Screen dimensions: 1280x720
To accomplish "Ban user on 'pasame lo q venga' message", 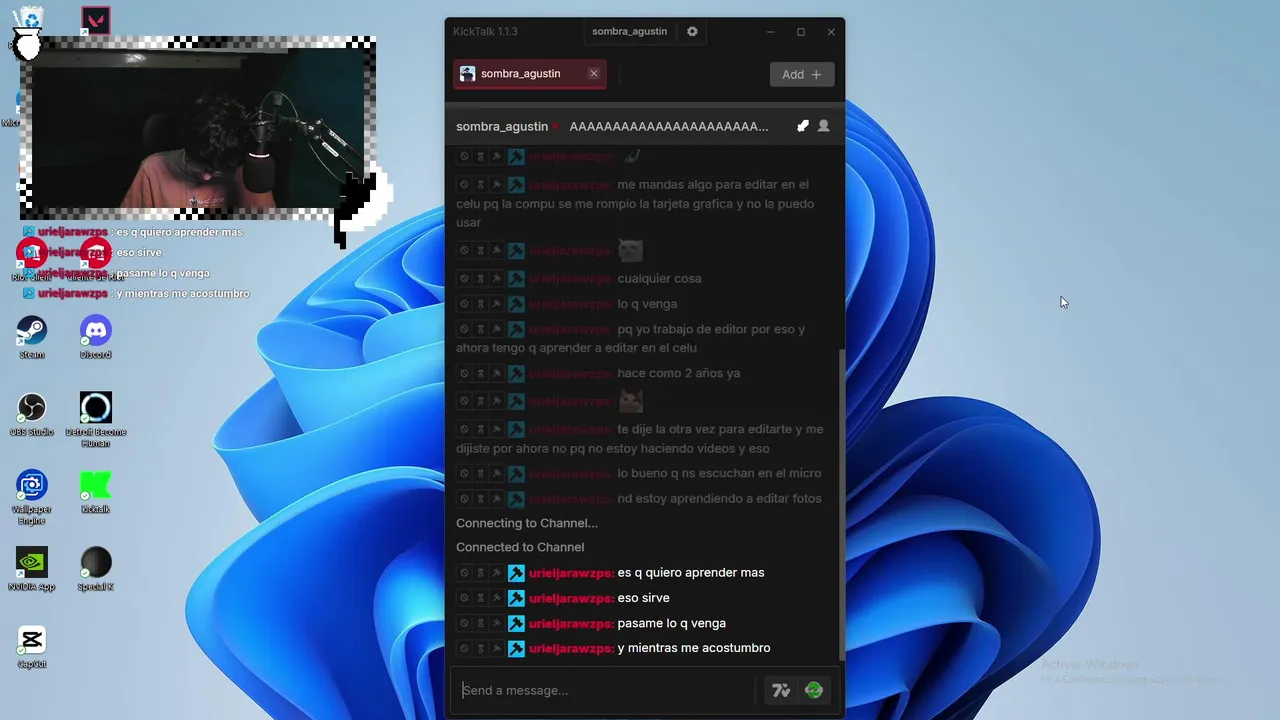I will point(464,623).
